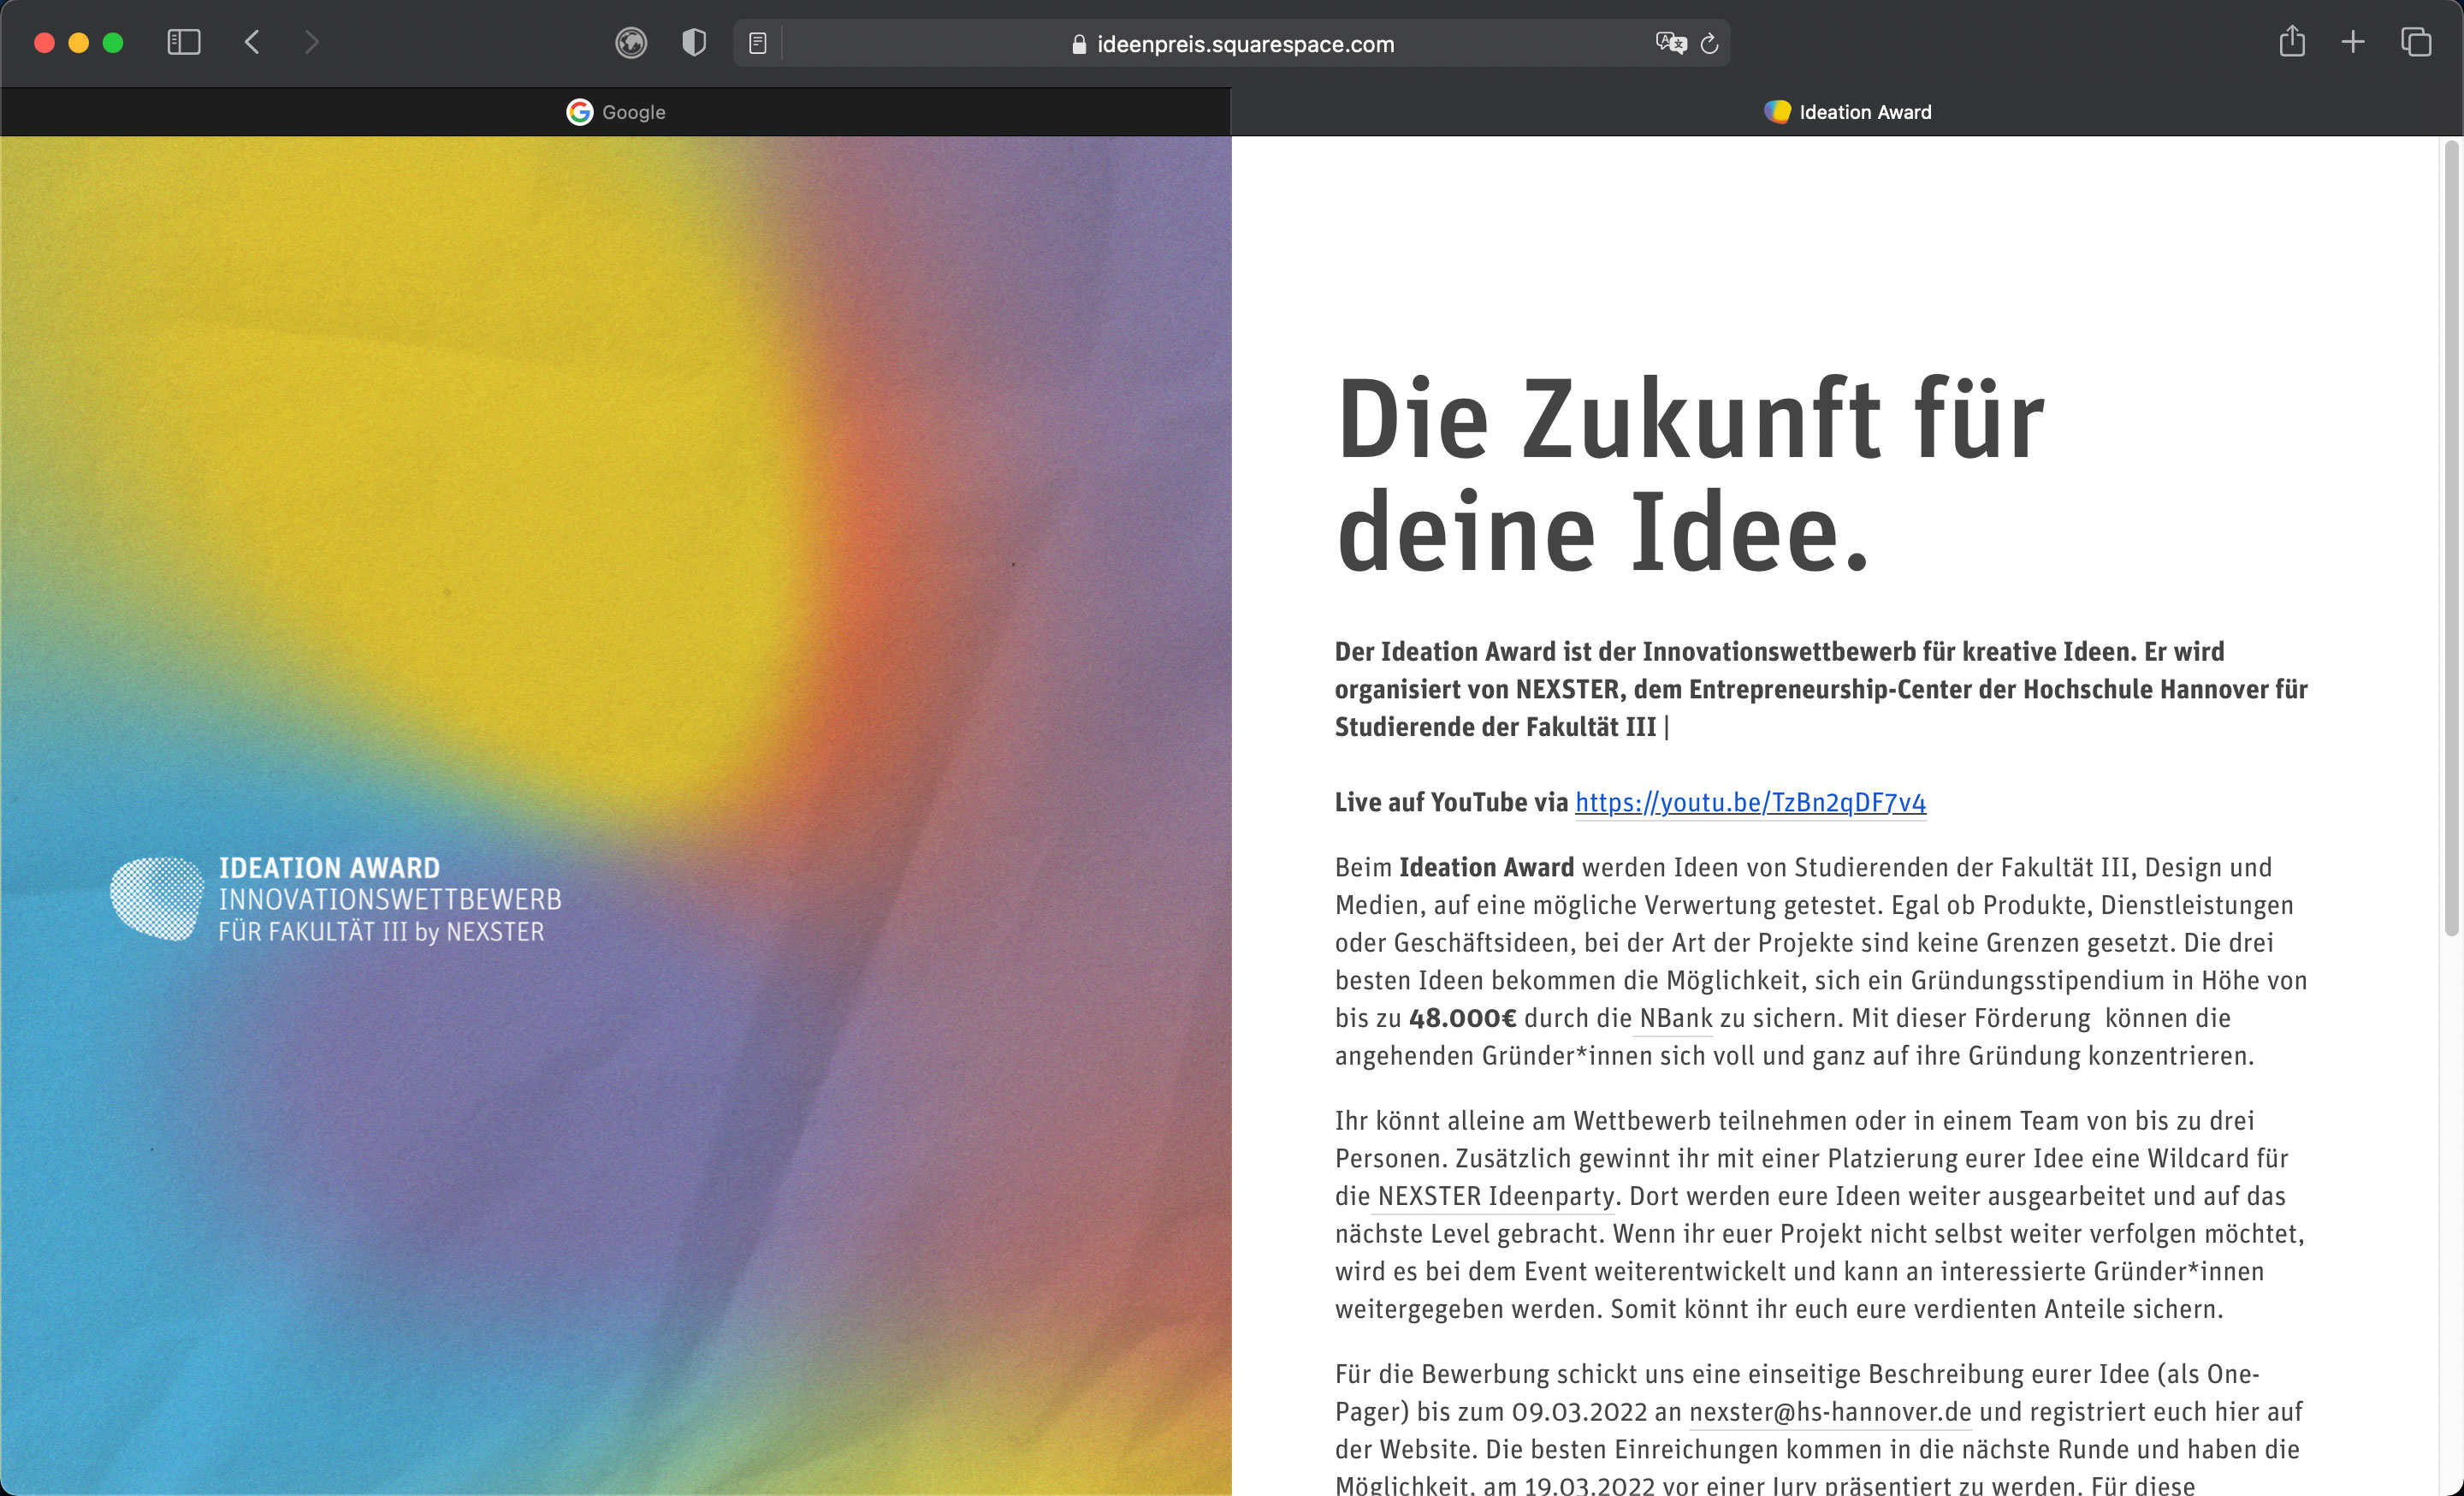
Task: Click the translate page icon
Action: (1671, 43)
